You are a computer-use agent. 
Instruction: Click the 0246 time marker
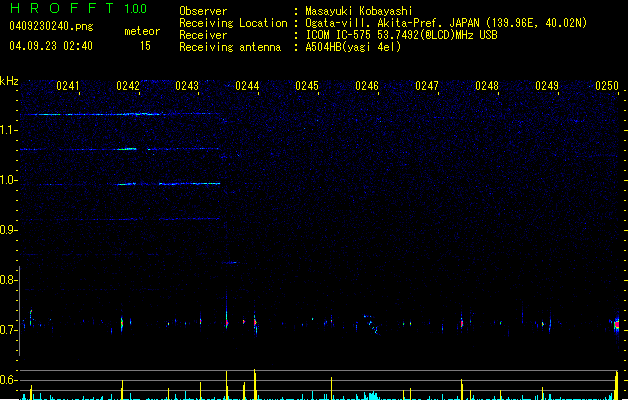[367, 86]
